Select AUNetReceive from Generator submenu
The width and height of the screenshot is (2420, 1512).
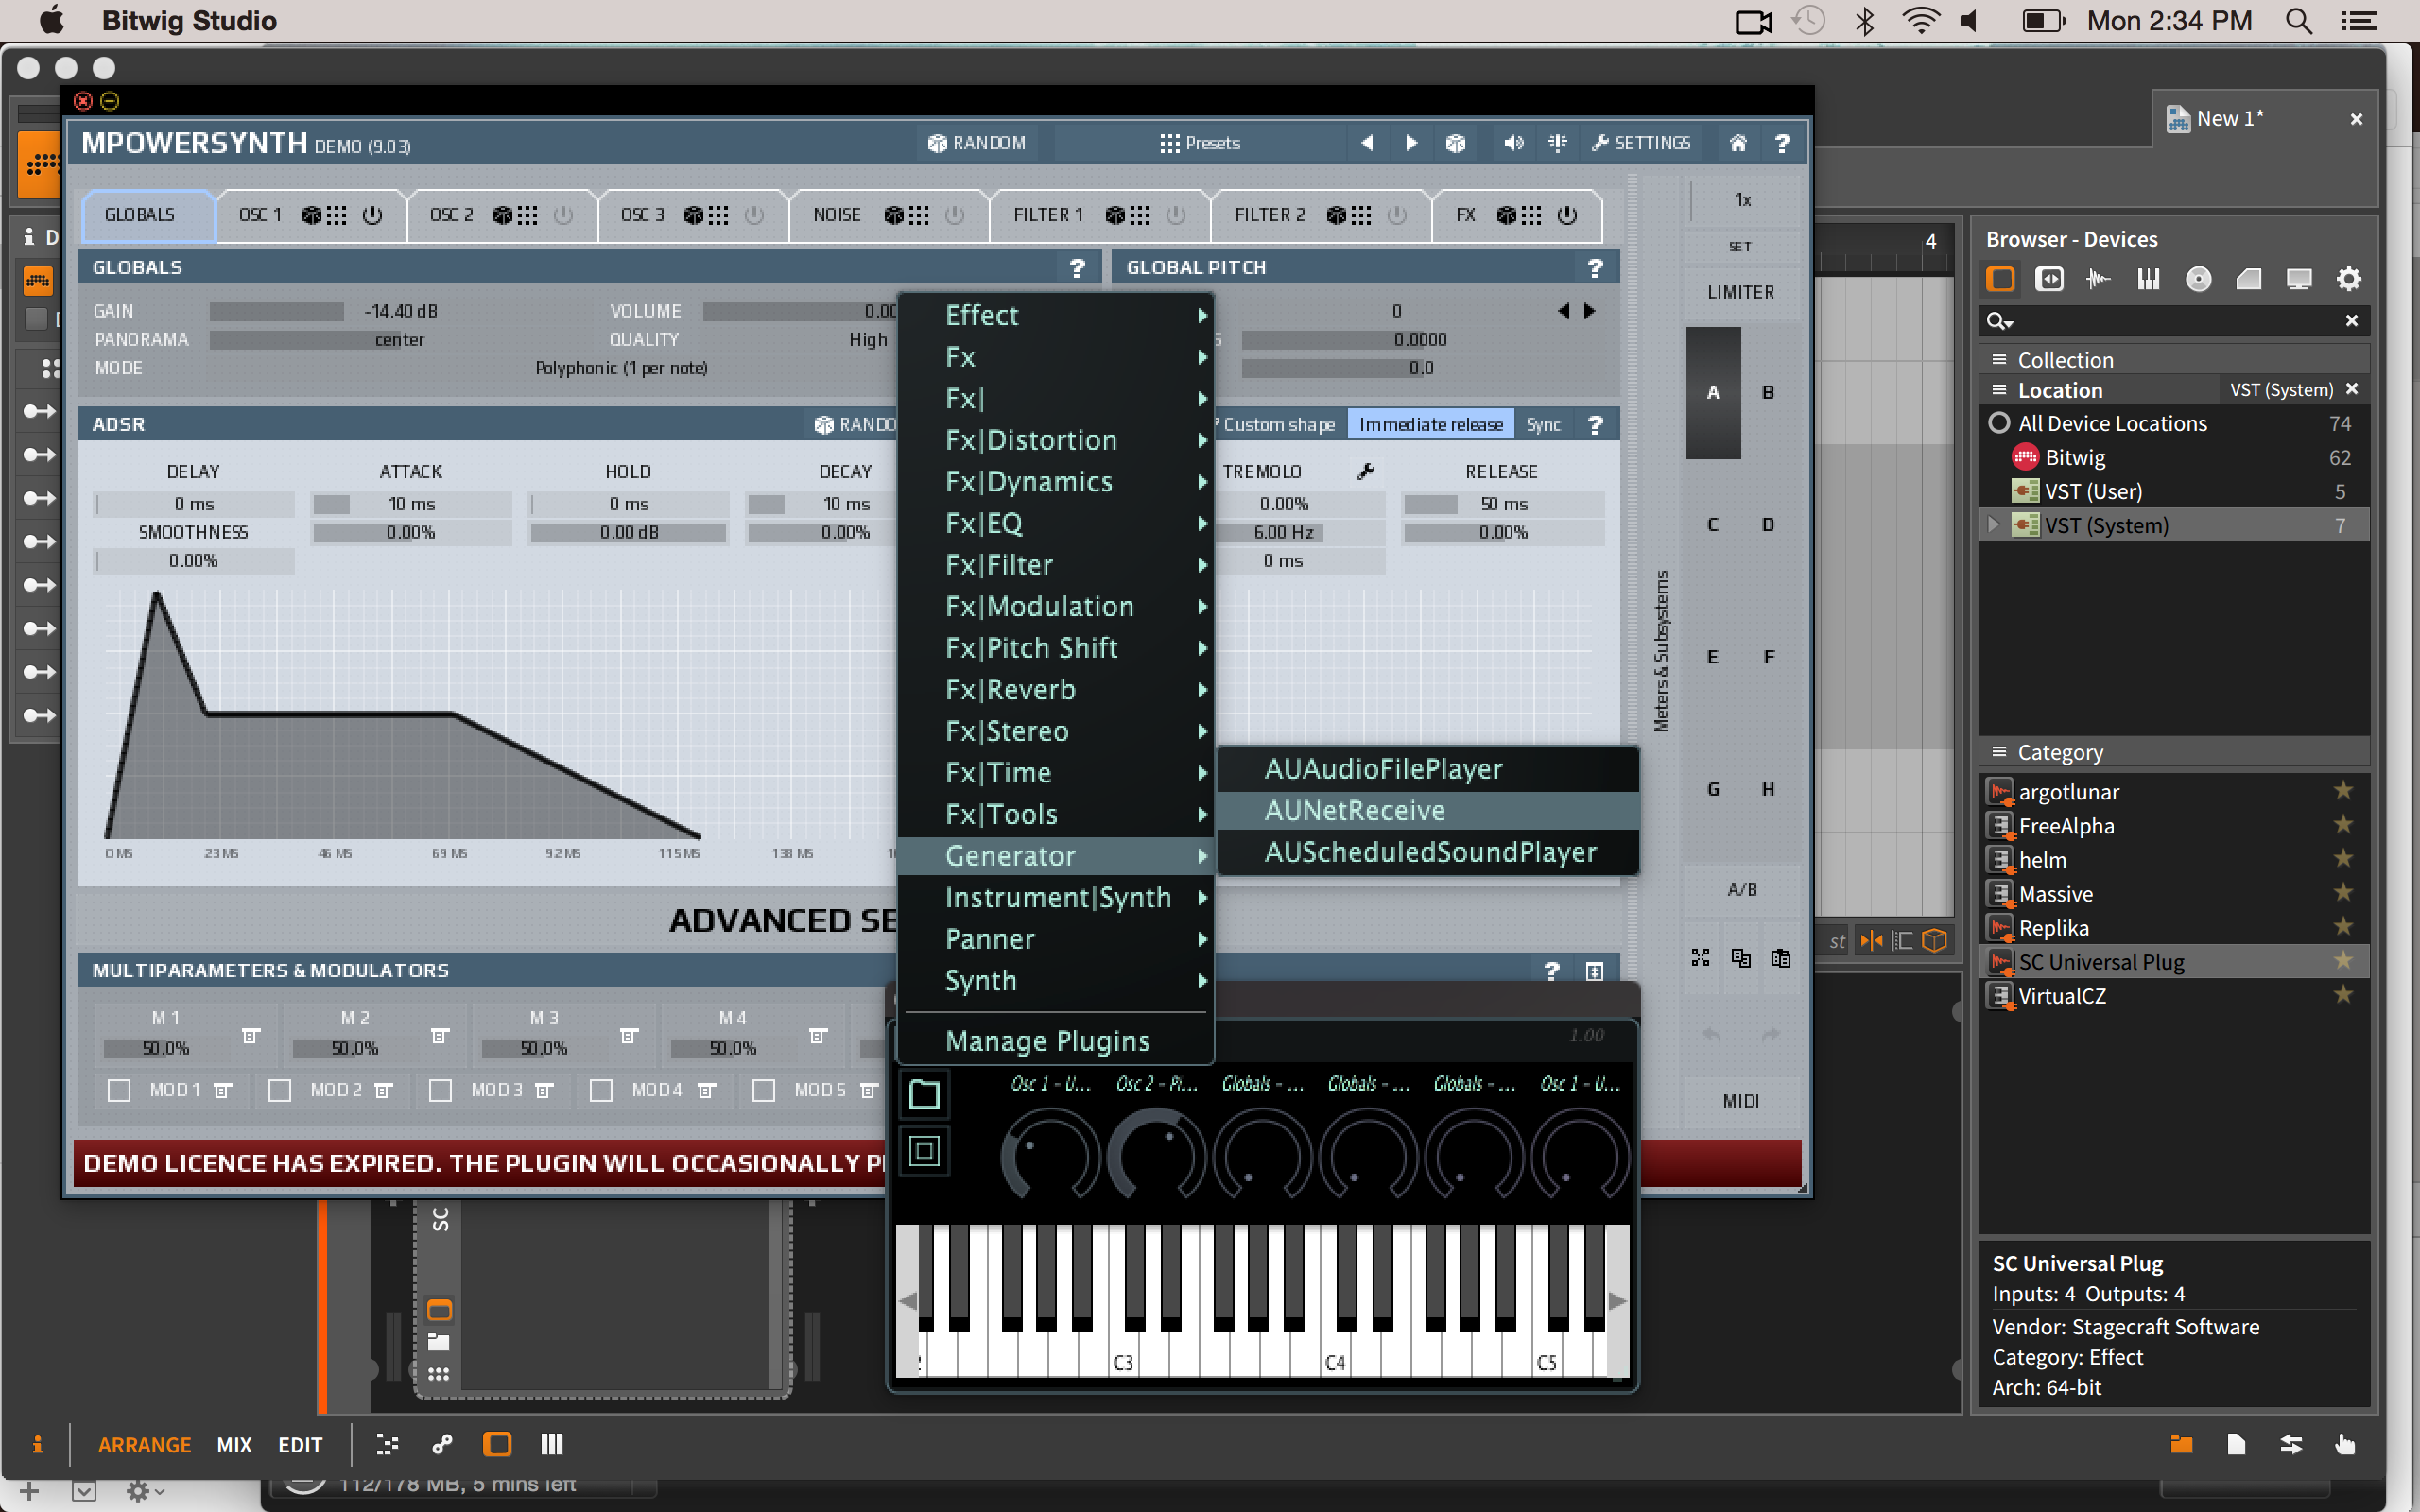click(1428, 811)
